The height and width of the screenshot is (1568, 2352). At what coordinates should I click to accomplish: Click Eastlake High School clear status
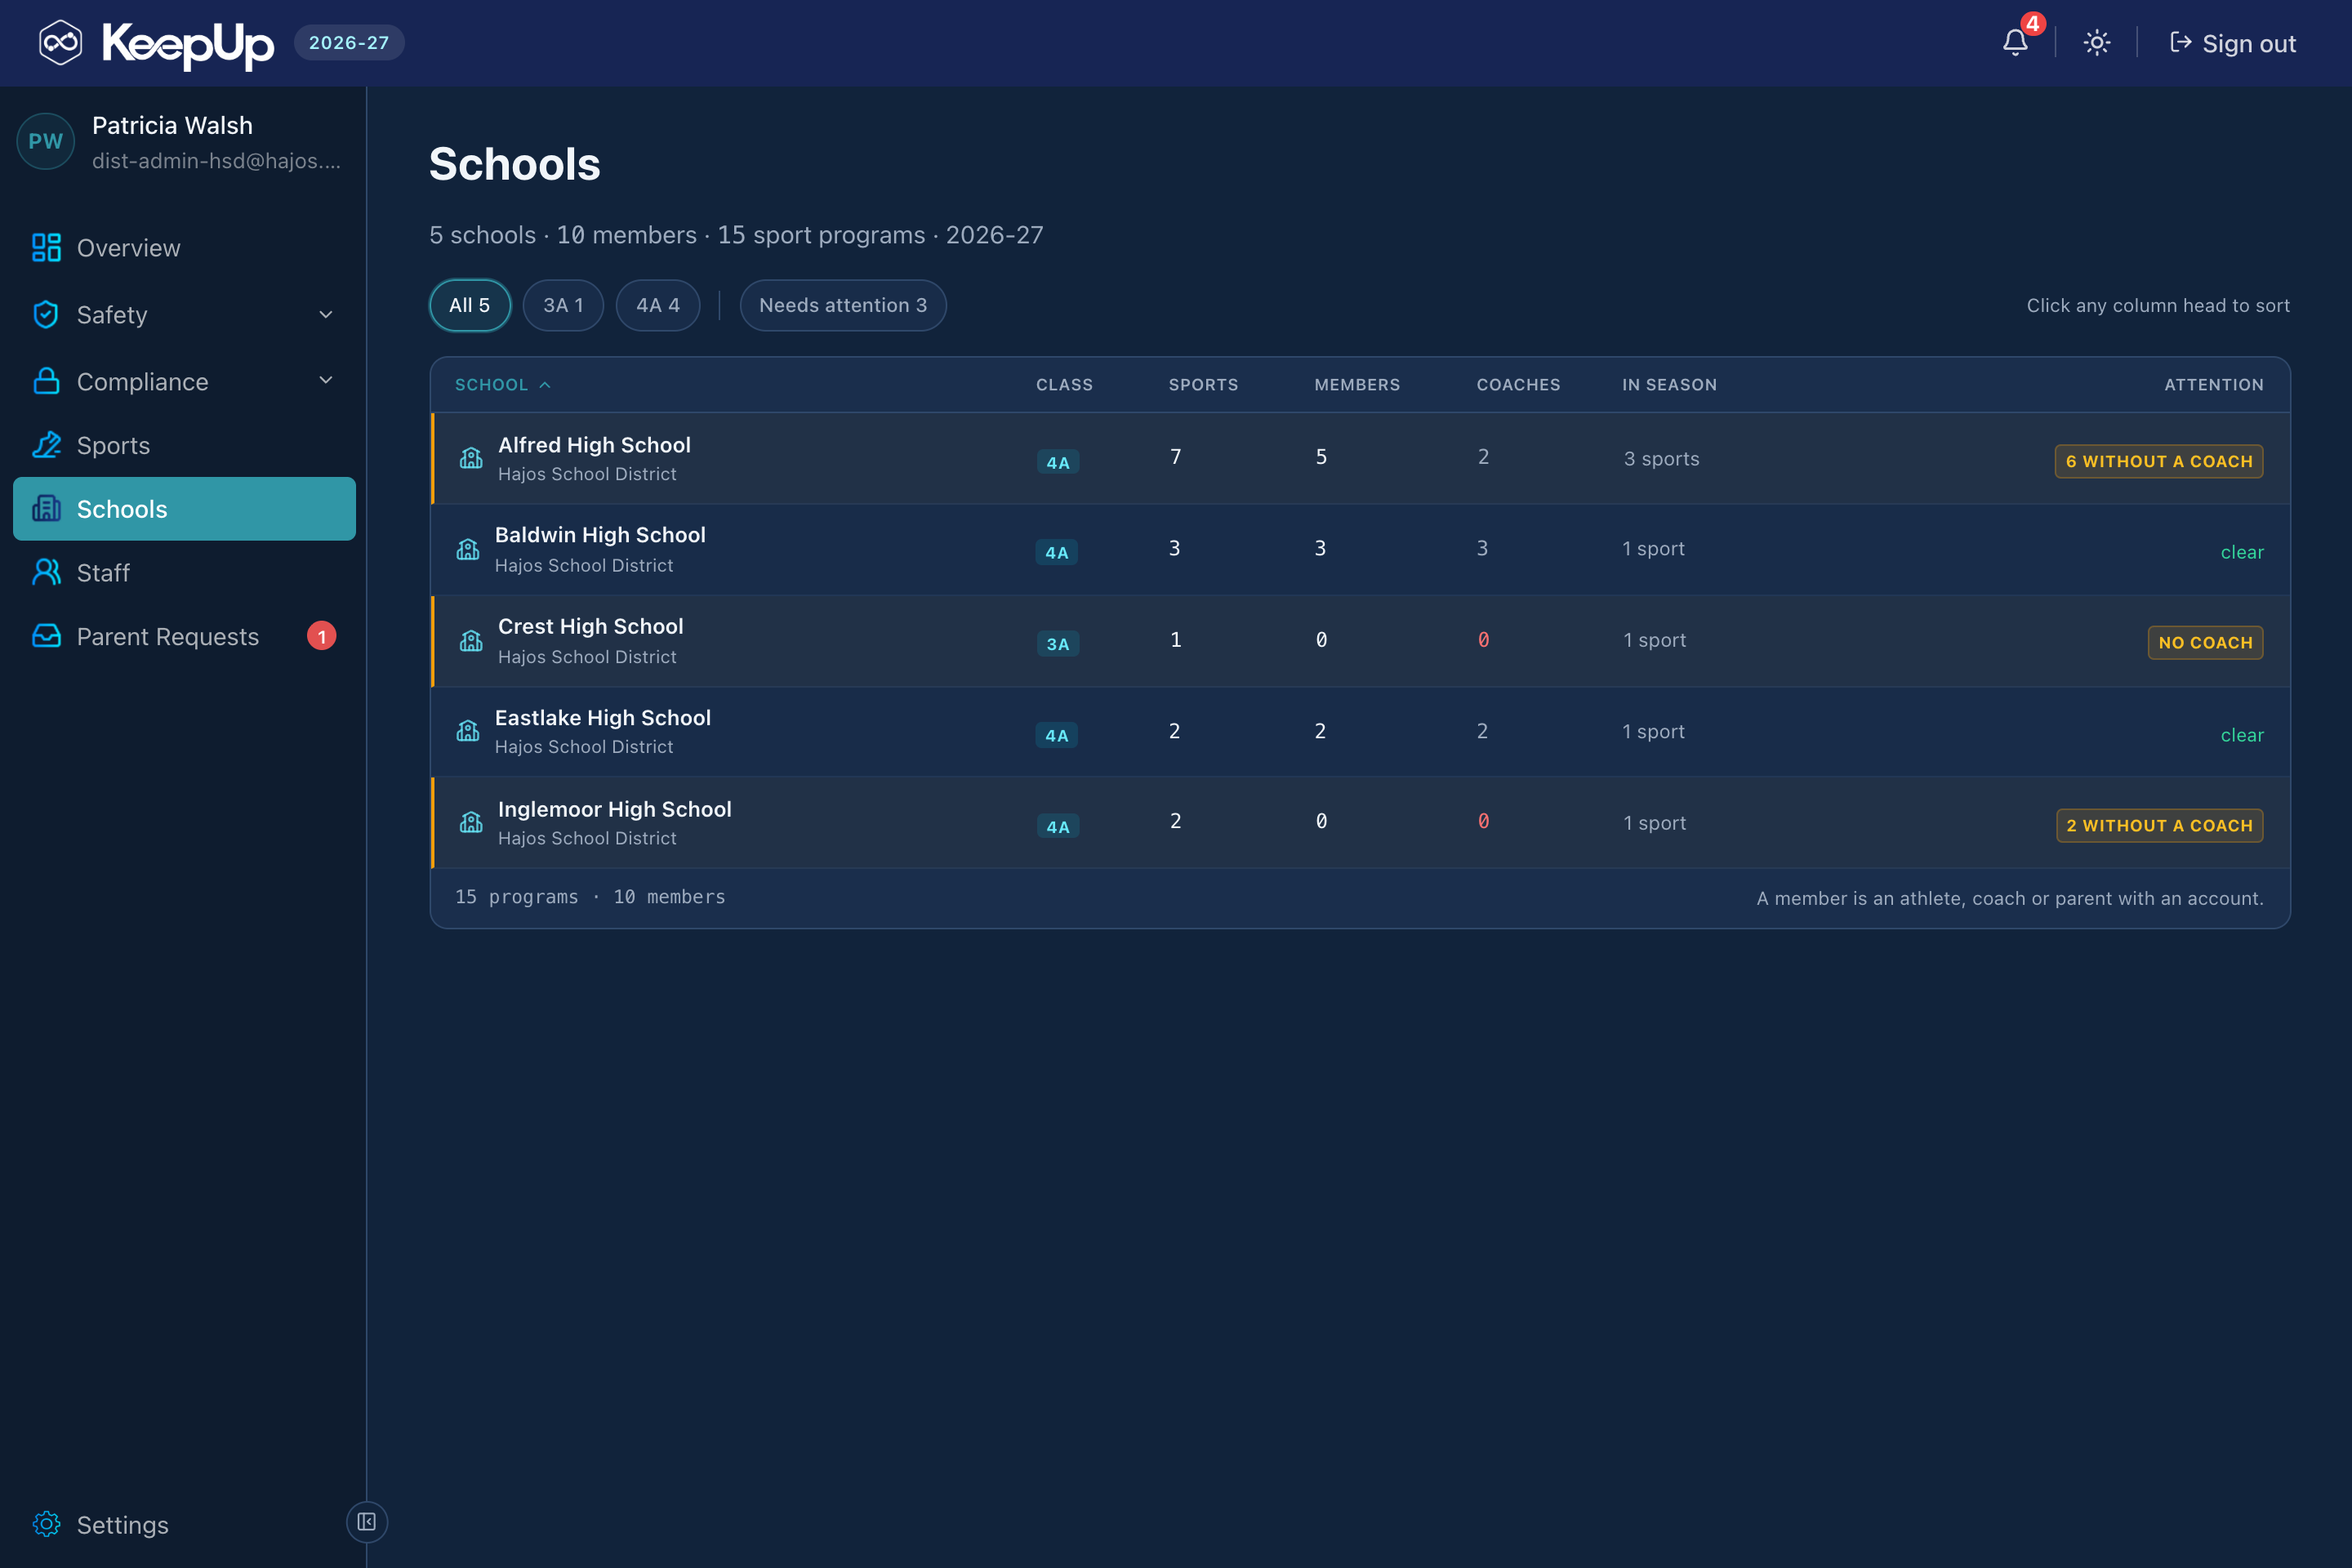tap(2242, 735)
